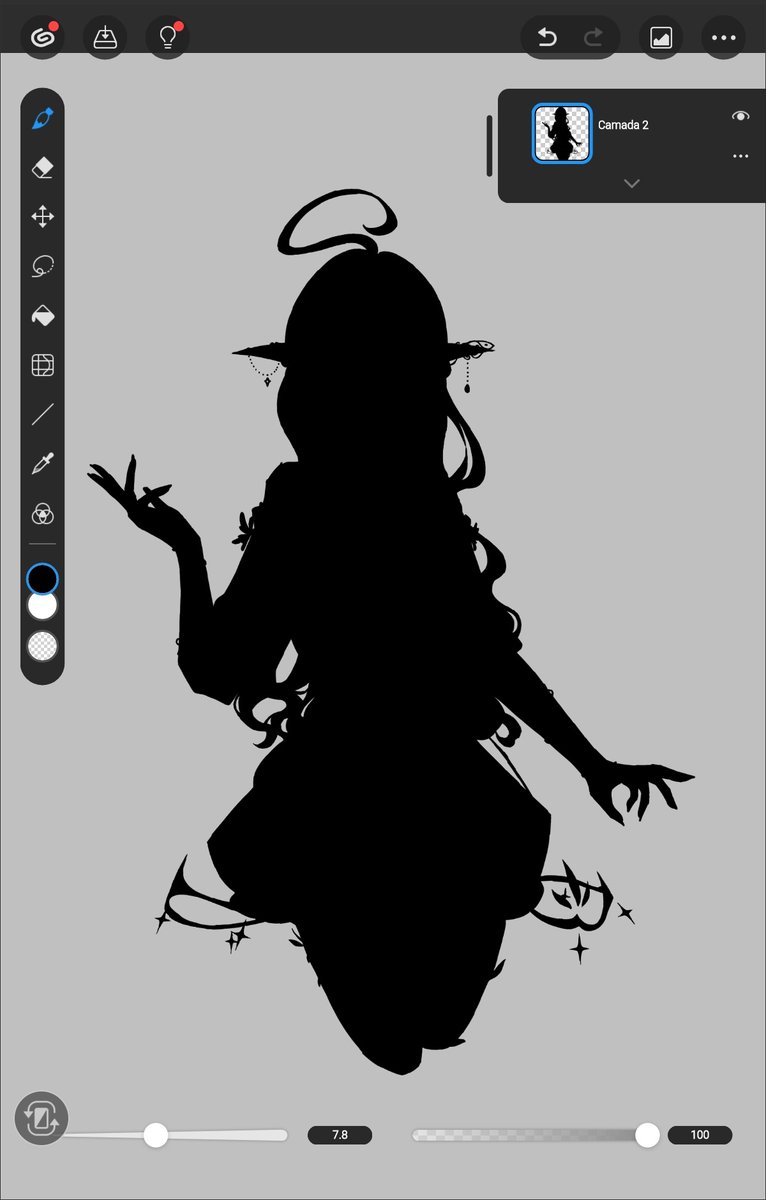766x1200 pixels.
Task: Tap the canvas rotation lock button
Action: point(42,1118)
